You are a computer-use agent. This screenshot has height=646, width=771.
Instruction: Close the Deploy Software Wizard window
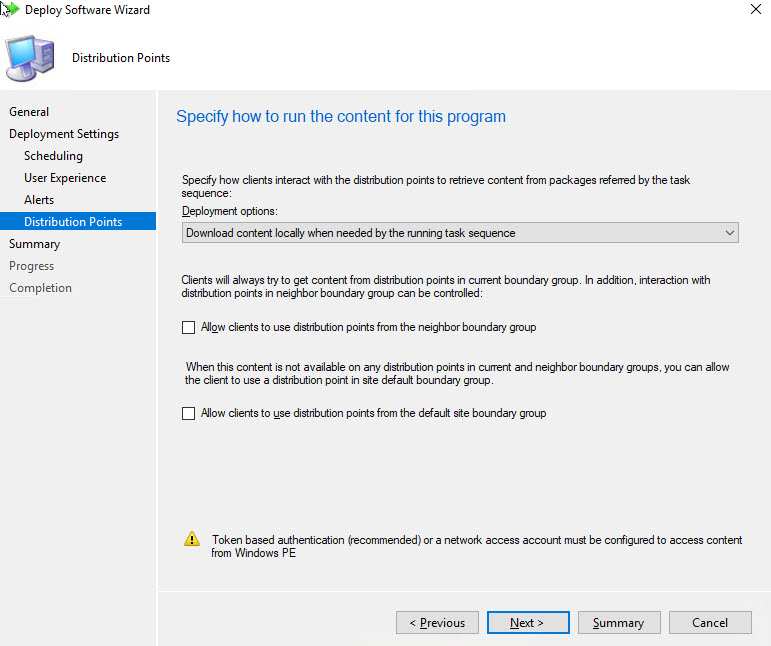pos(752,10)
